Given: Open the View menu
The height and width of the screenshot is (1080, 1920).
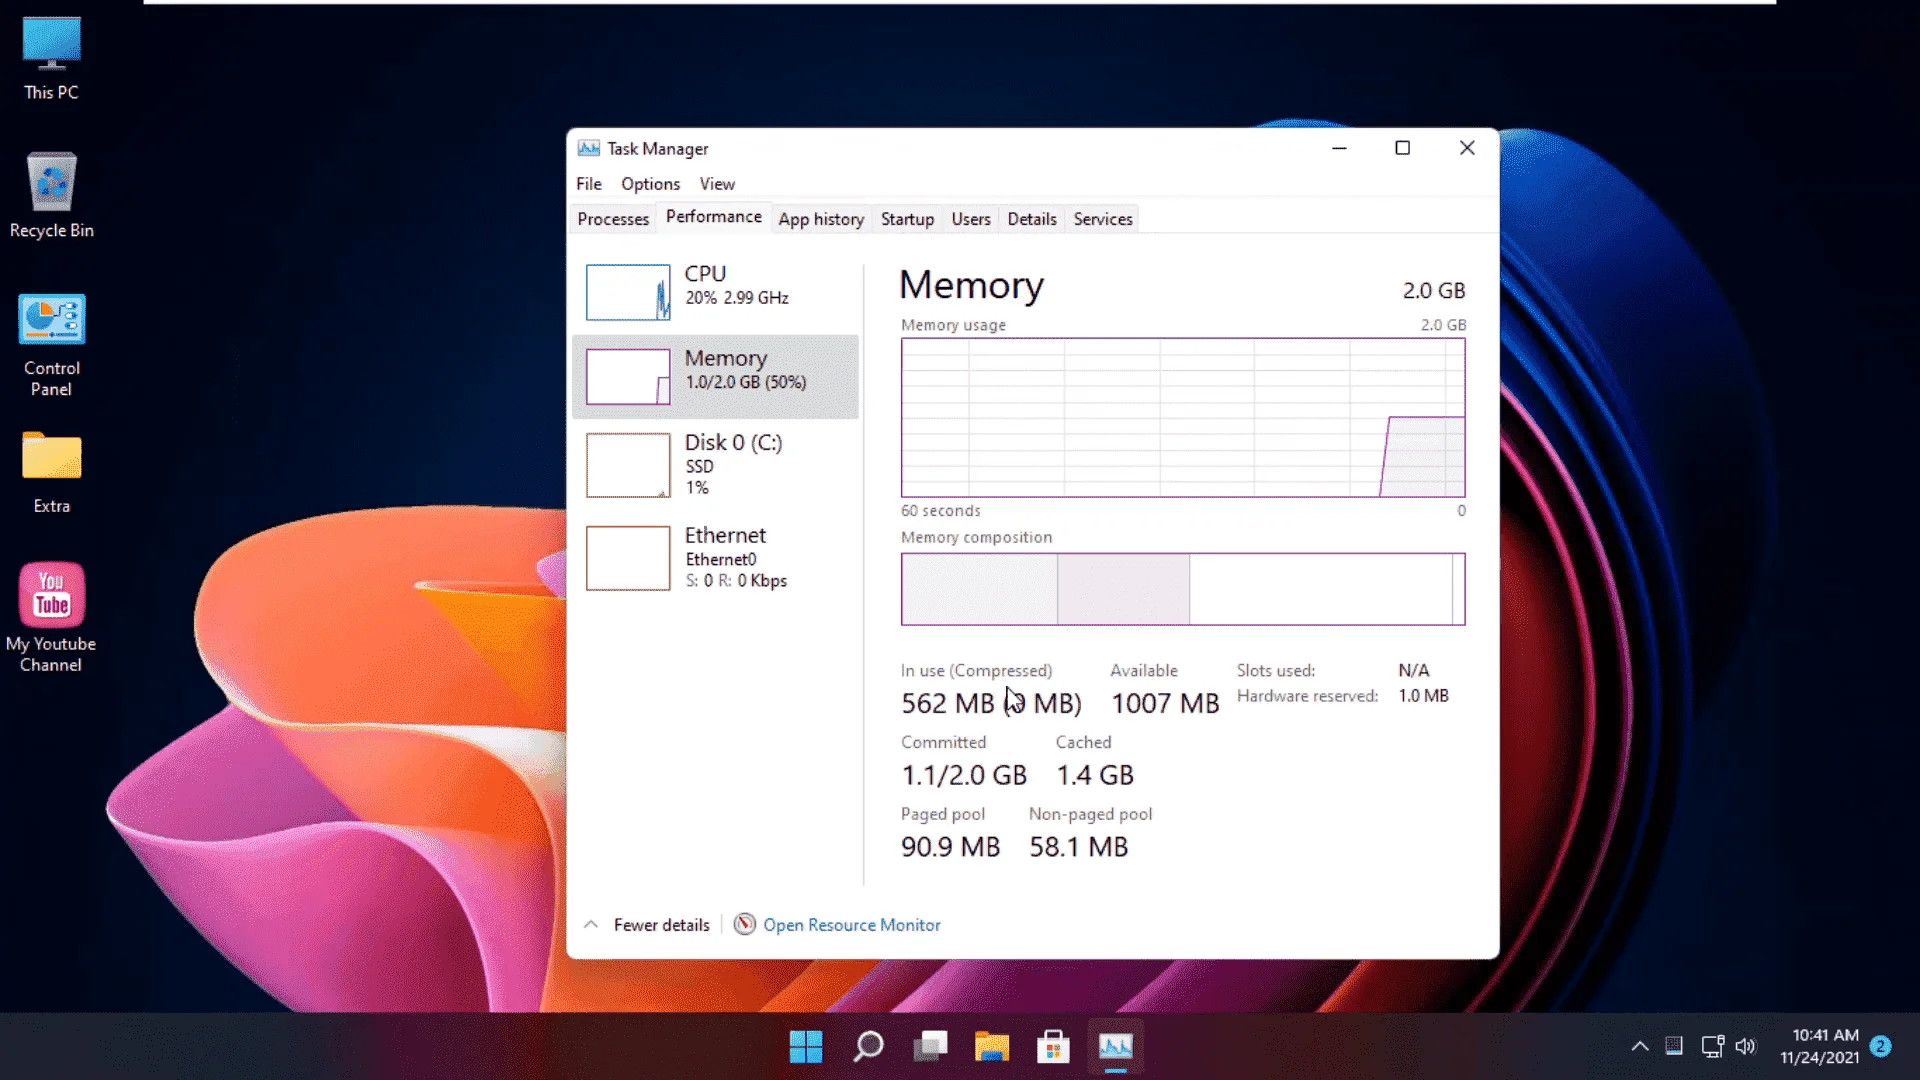Looking at the screenshot, I should pos(717,184).
